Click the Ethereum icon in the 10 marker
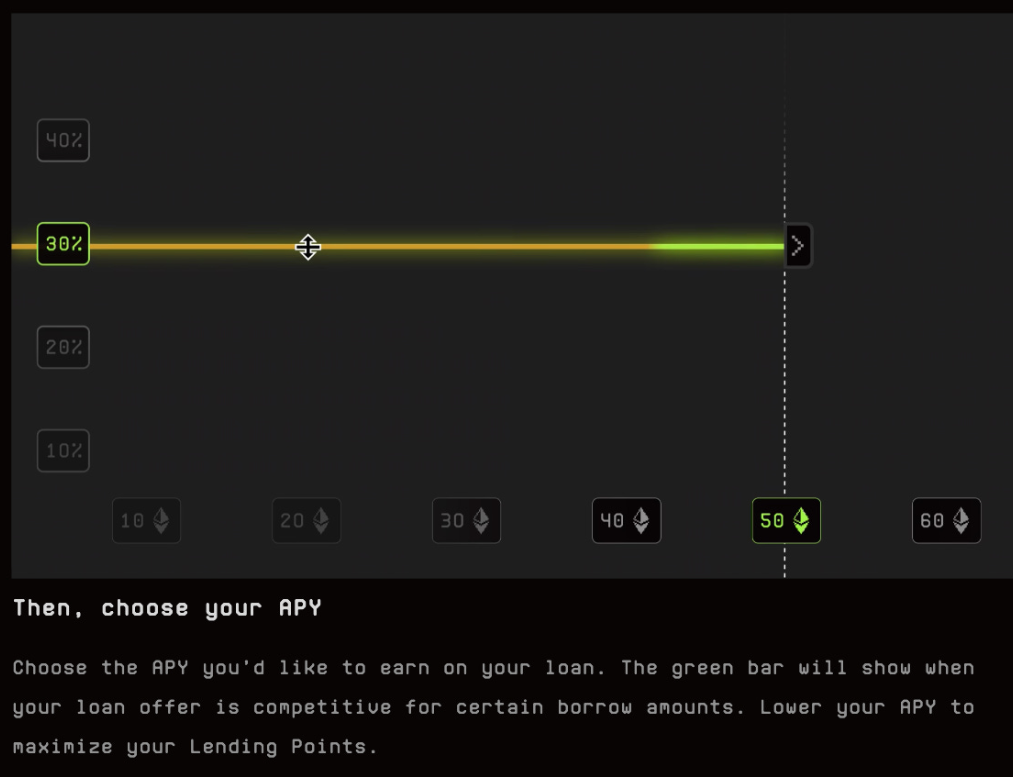Viewport: 1013px width, 777px height. tap(160, 521)
